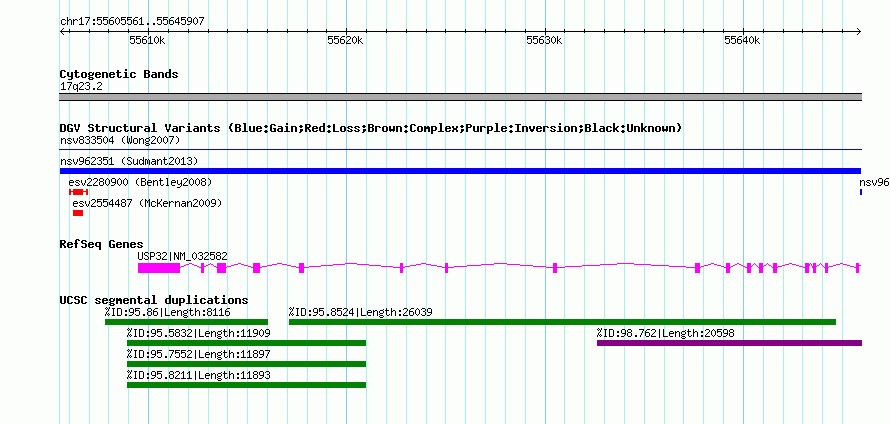
Task: Click the esv2280900 (Bentley2008) label
Action: click(x=140, y=182)
